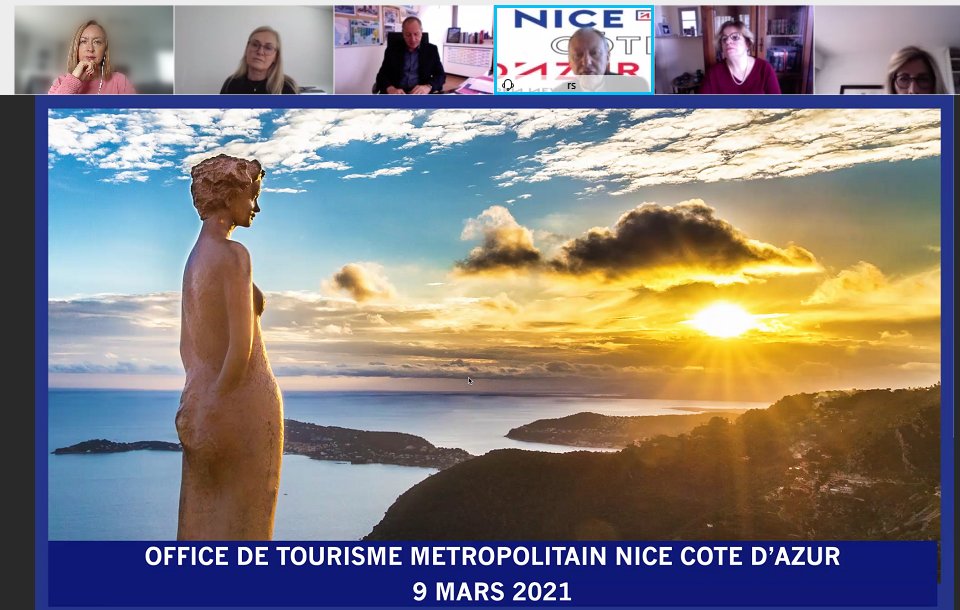Click the headset audio icon on speaker tile
Screen dimensions: 960x610
click(508, 85)
